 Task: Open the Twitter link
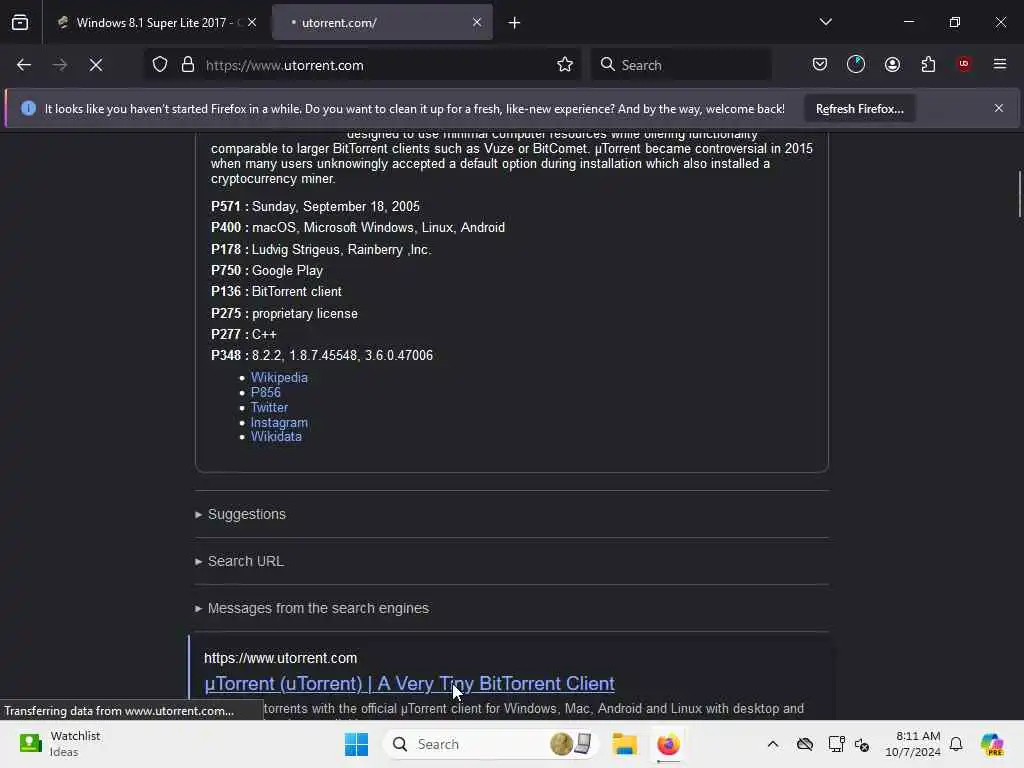click(269, 408)
